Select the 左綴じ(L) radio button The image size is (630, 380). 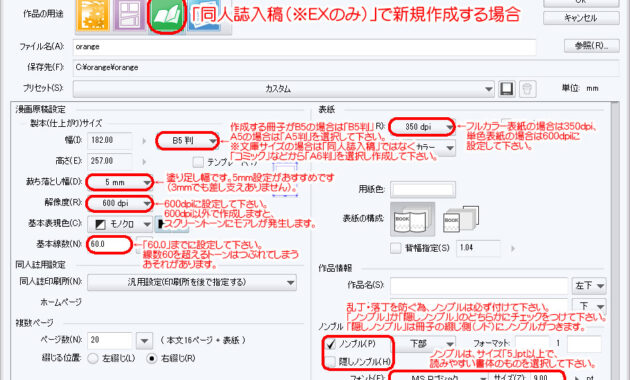(x=93, y=358)
